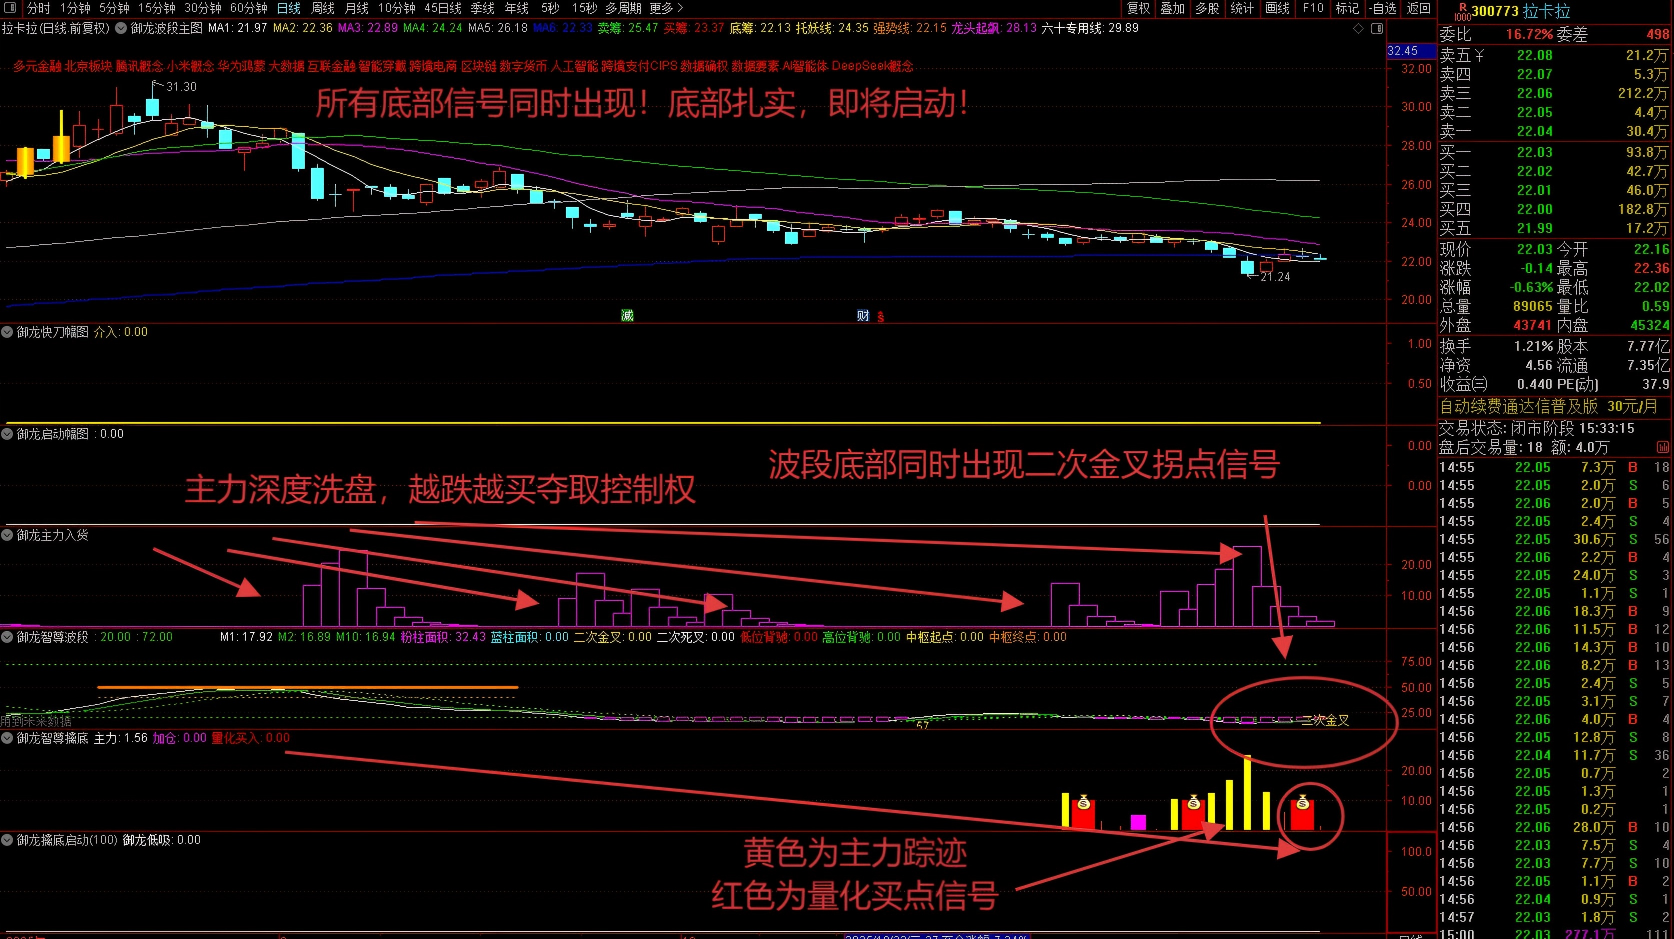
Task: Select the 45日线 period tab
Action: coord(443,8)
